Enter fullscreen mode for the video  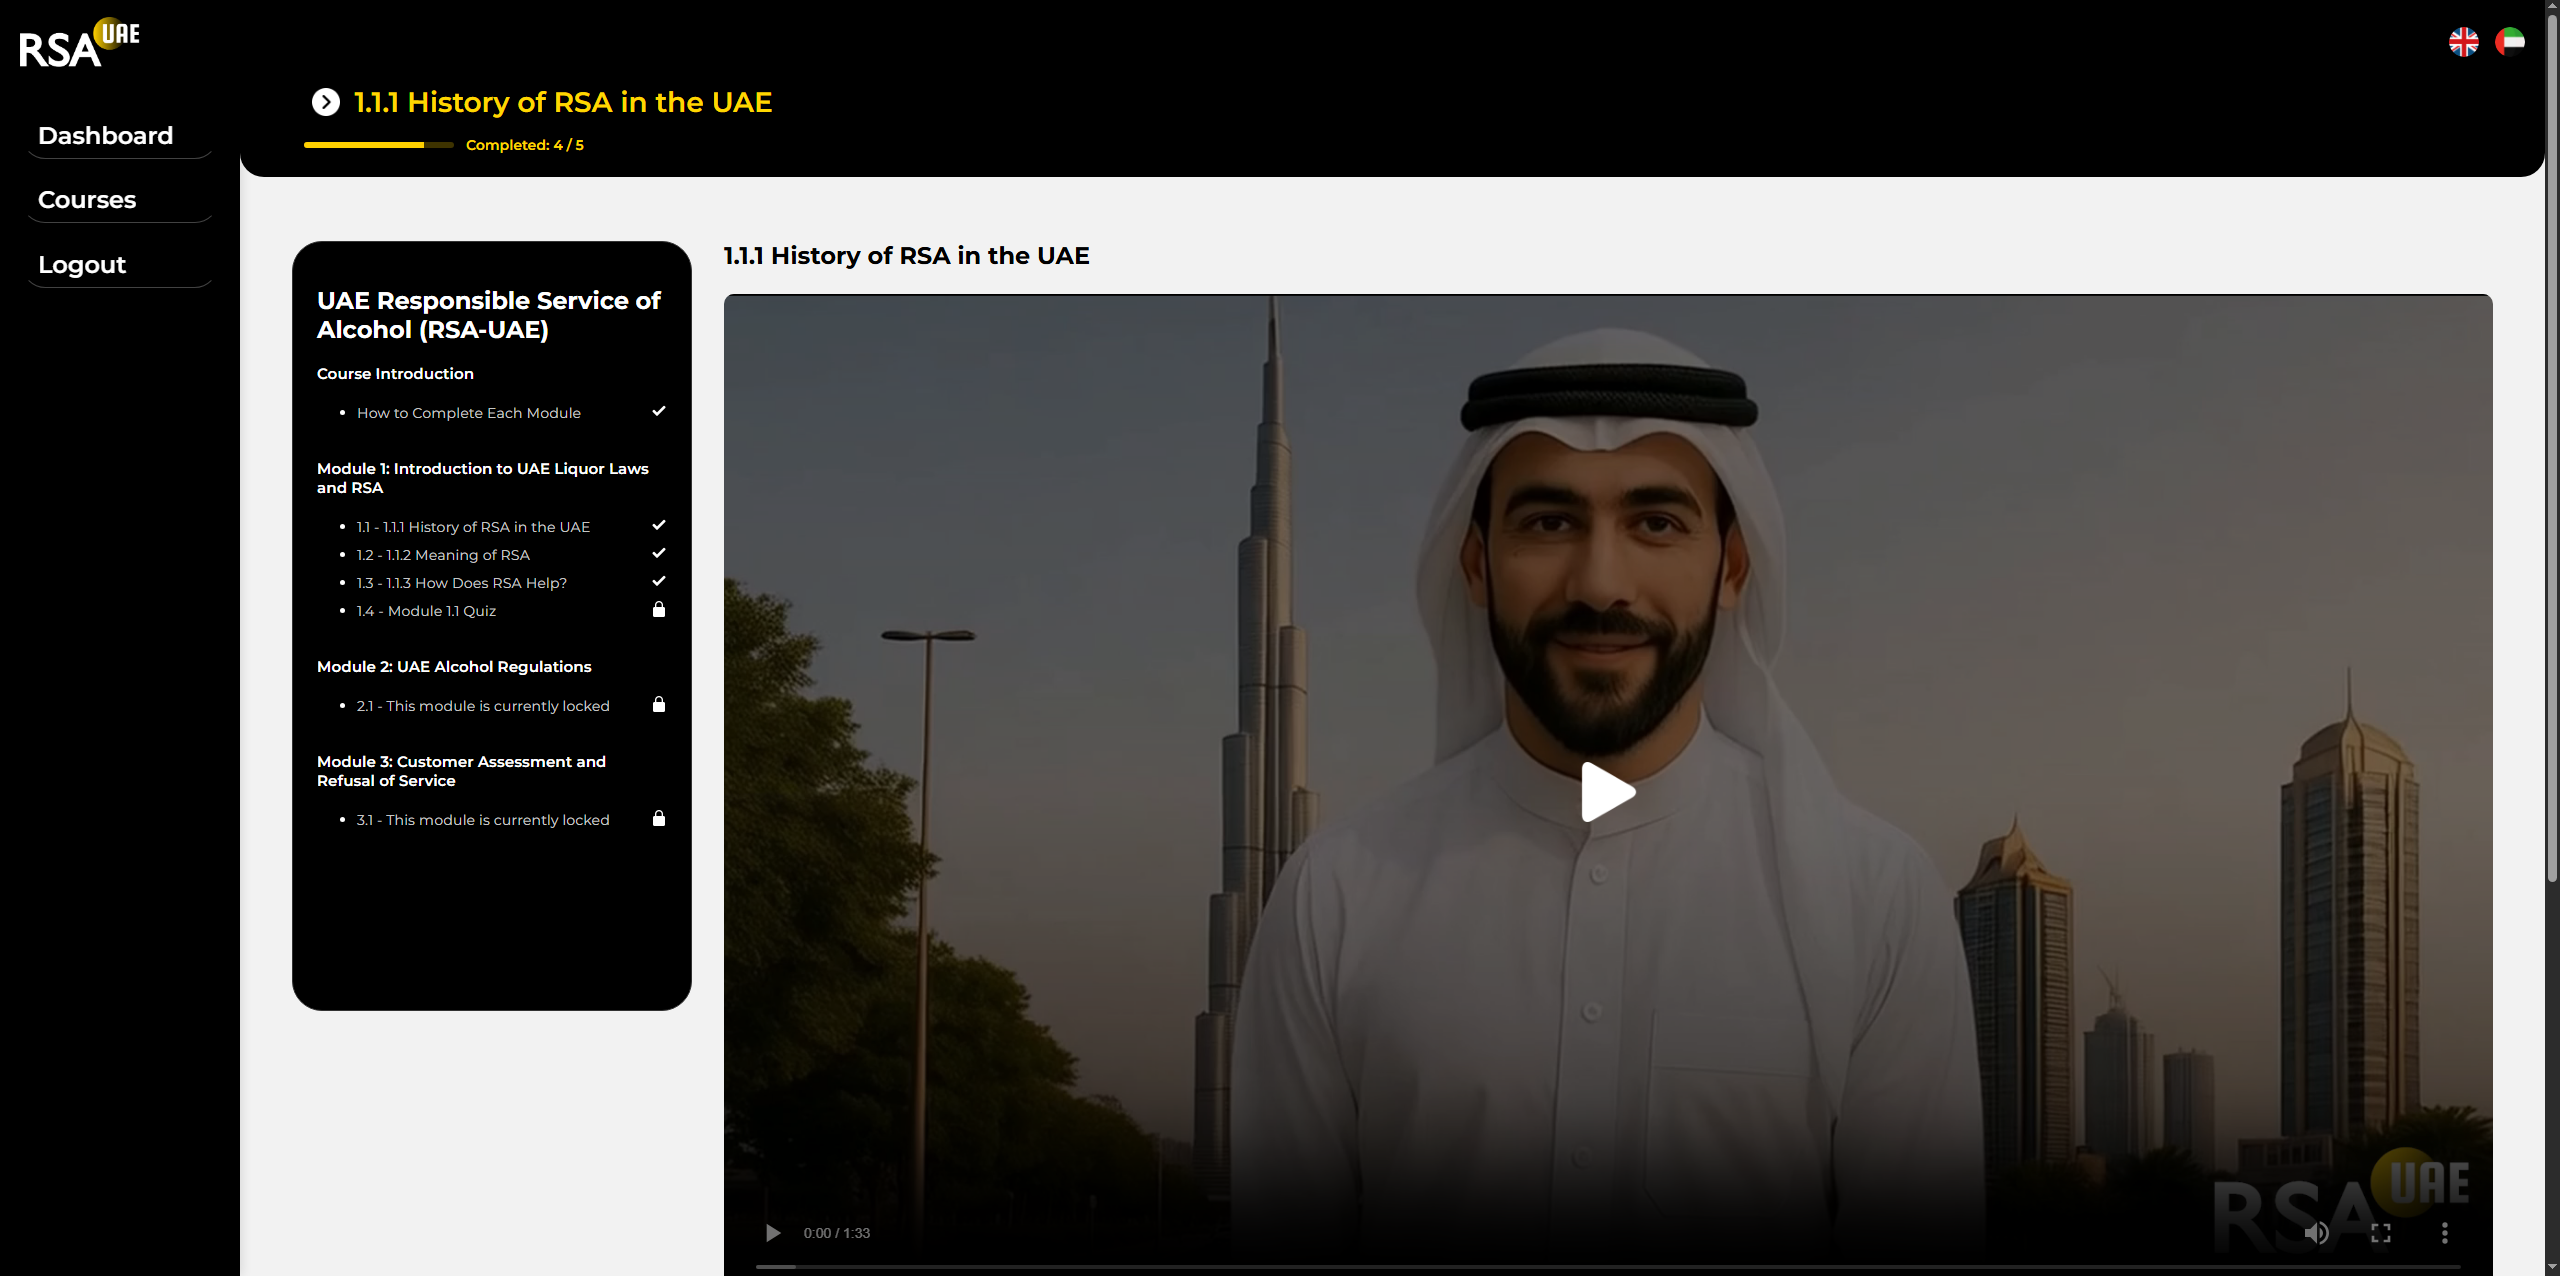[x=2380, y=1233]
